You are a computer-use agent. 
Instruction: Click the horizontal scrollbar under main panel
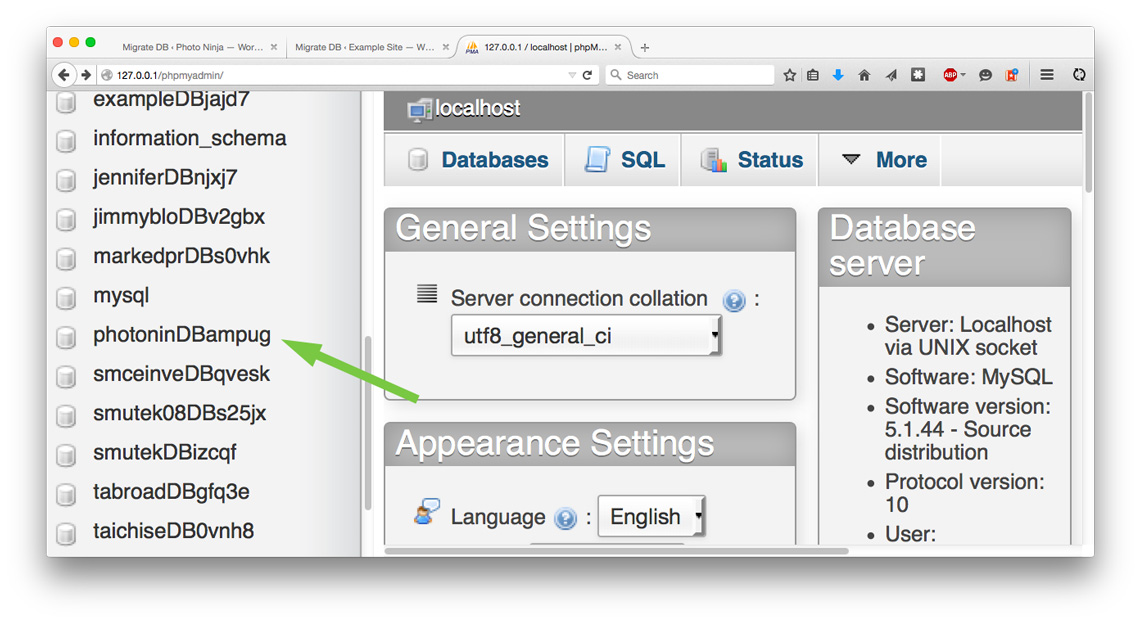(x=617, y=551)
